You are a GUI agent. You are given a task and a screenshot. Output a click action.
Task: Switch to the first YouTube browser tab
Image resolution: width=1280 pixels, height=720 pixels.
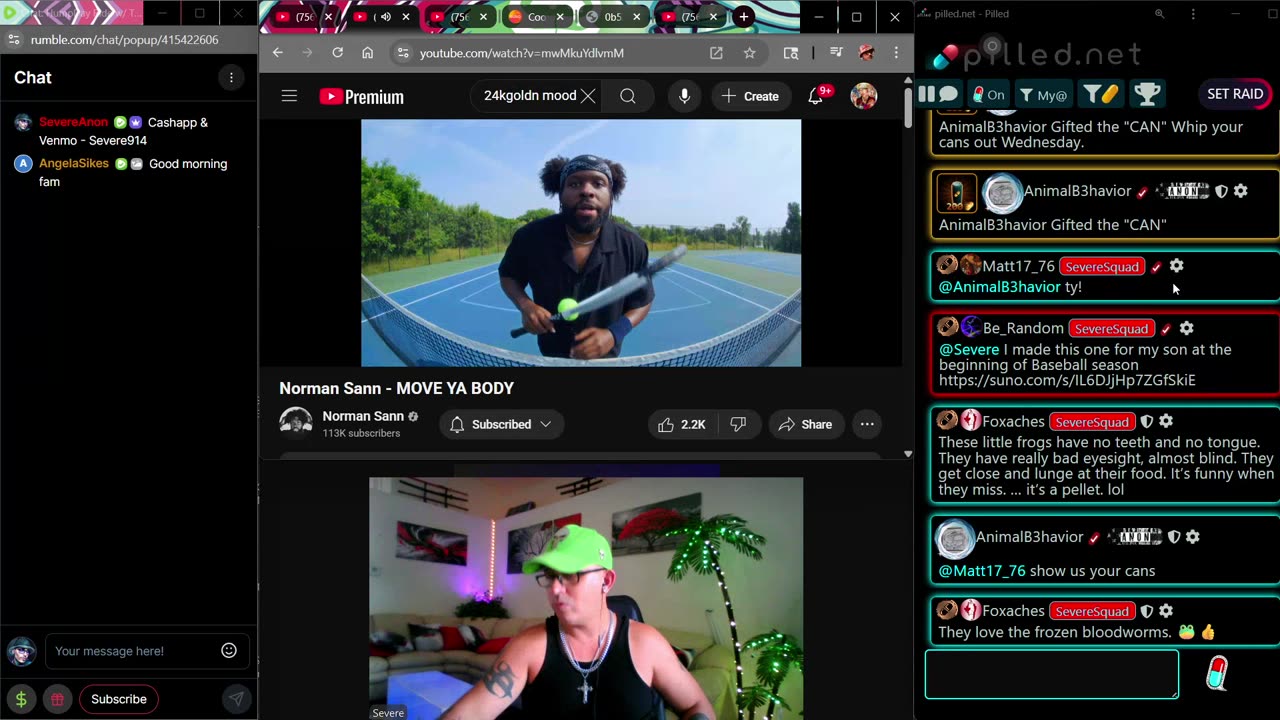pyautogui.click(x=304, y=17)
